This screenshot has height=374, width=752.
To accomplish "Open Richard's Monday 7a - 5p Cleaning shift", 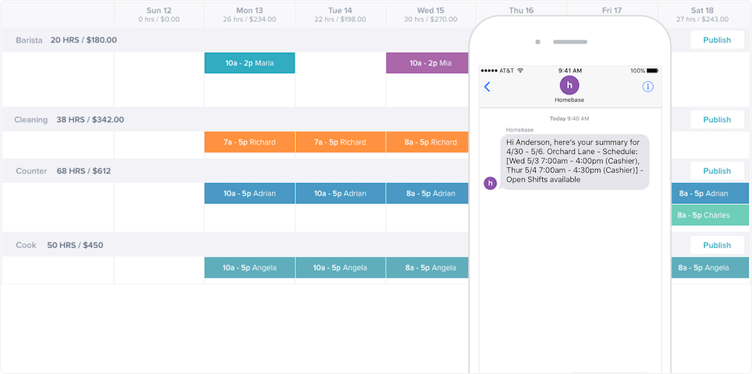I will (249, 142).
